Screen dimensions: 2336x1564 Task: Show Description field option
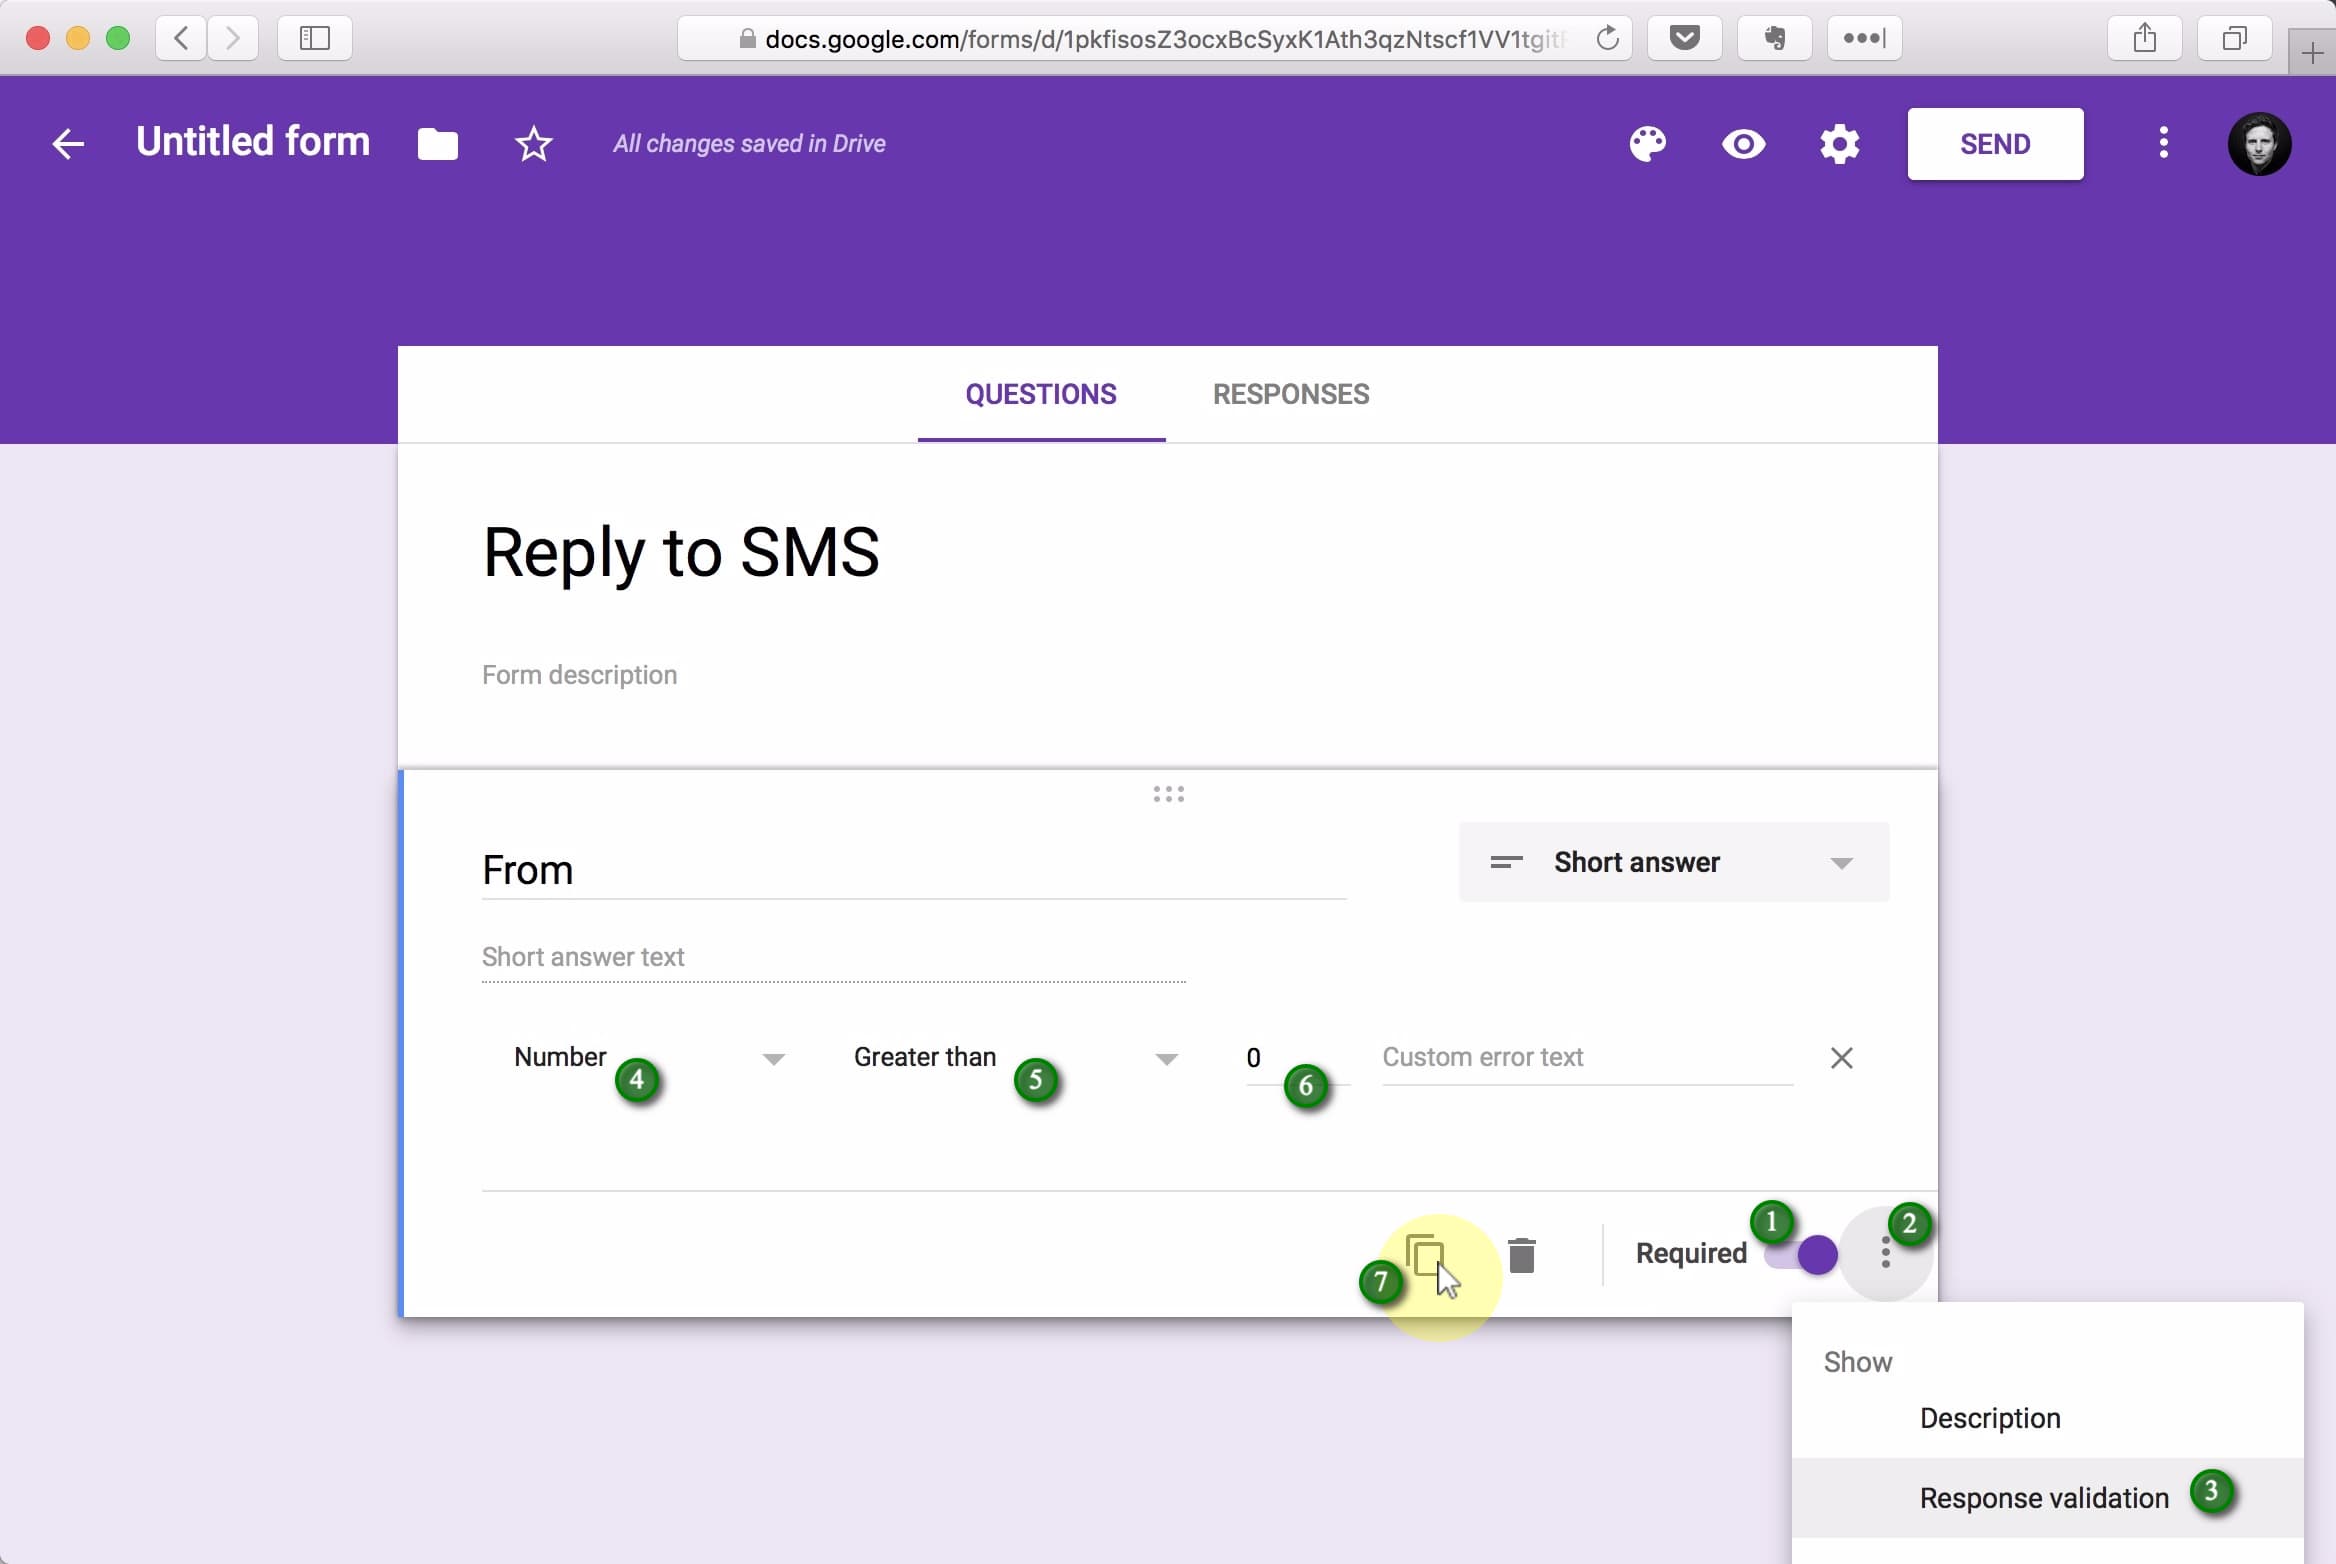(1989, 1417)
